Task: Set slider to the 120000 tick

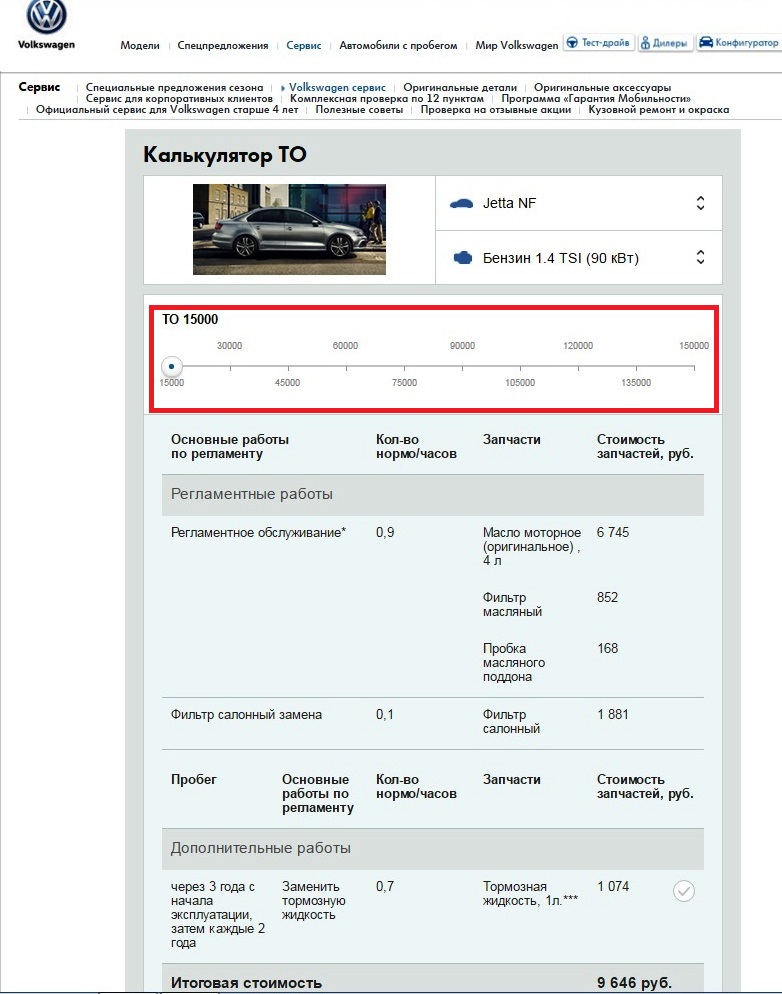Action: (x=579, y=366)
